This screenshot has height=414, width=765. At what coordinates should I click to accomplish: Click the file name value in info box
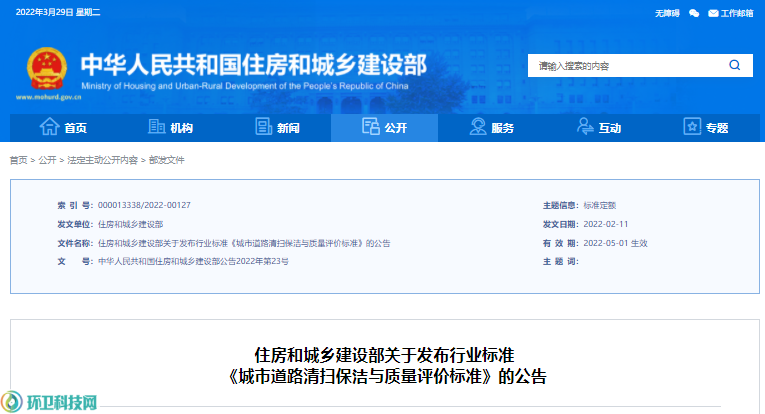(x=244, y=243)
